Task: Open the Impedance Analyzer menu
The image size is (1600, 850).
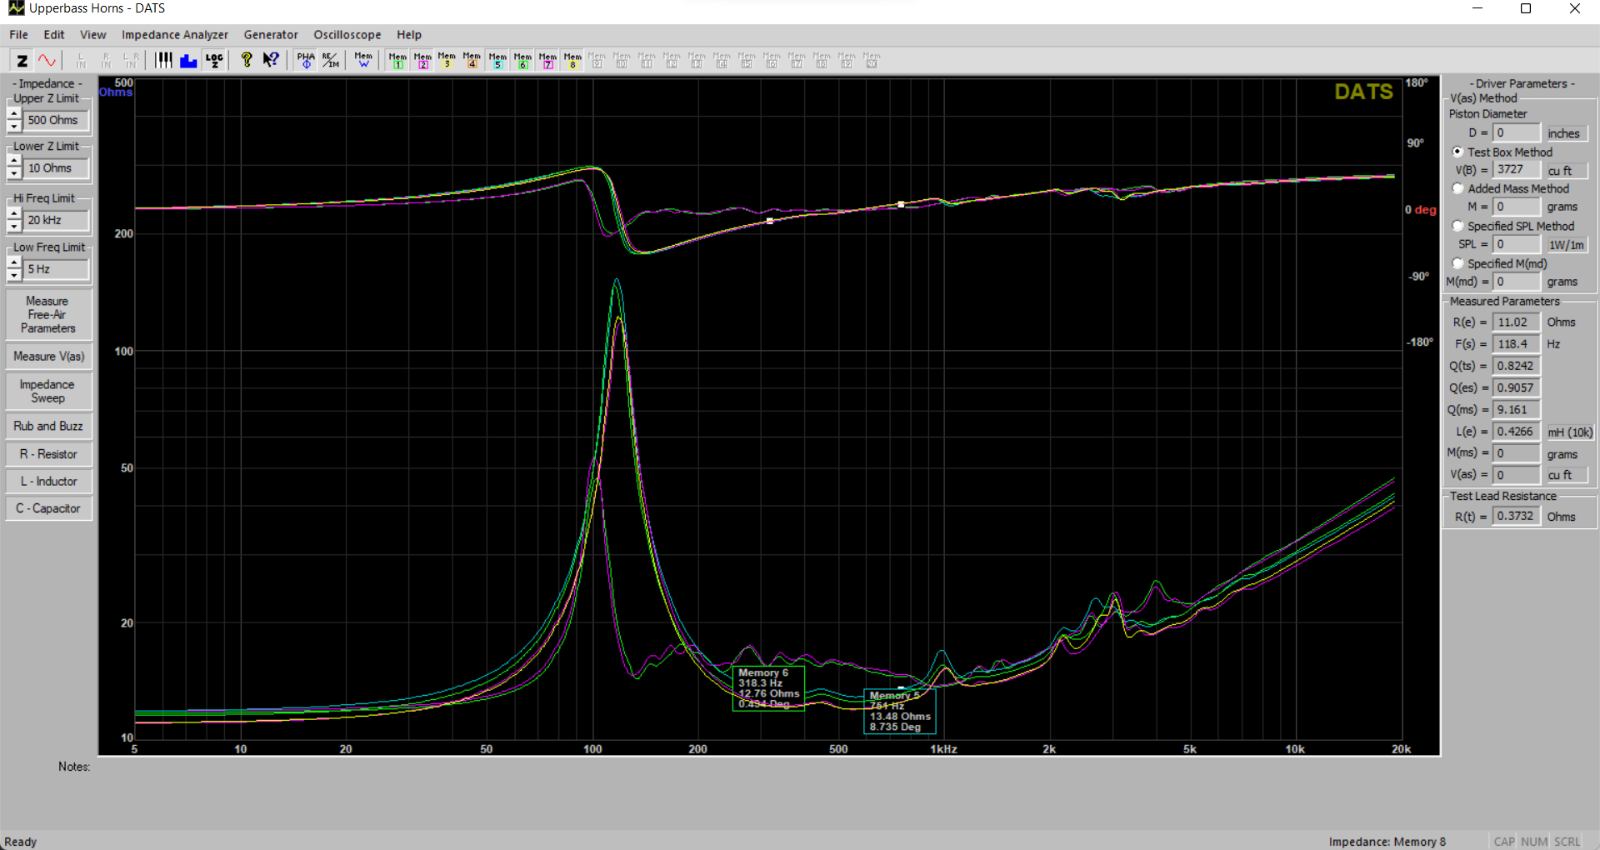Action: point(175,34)
